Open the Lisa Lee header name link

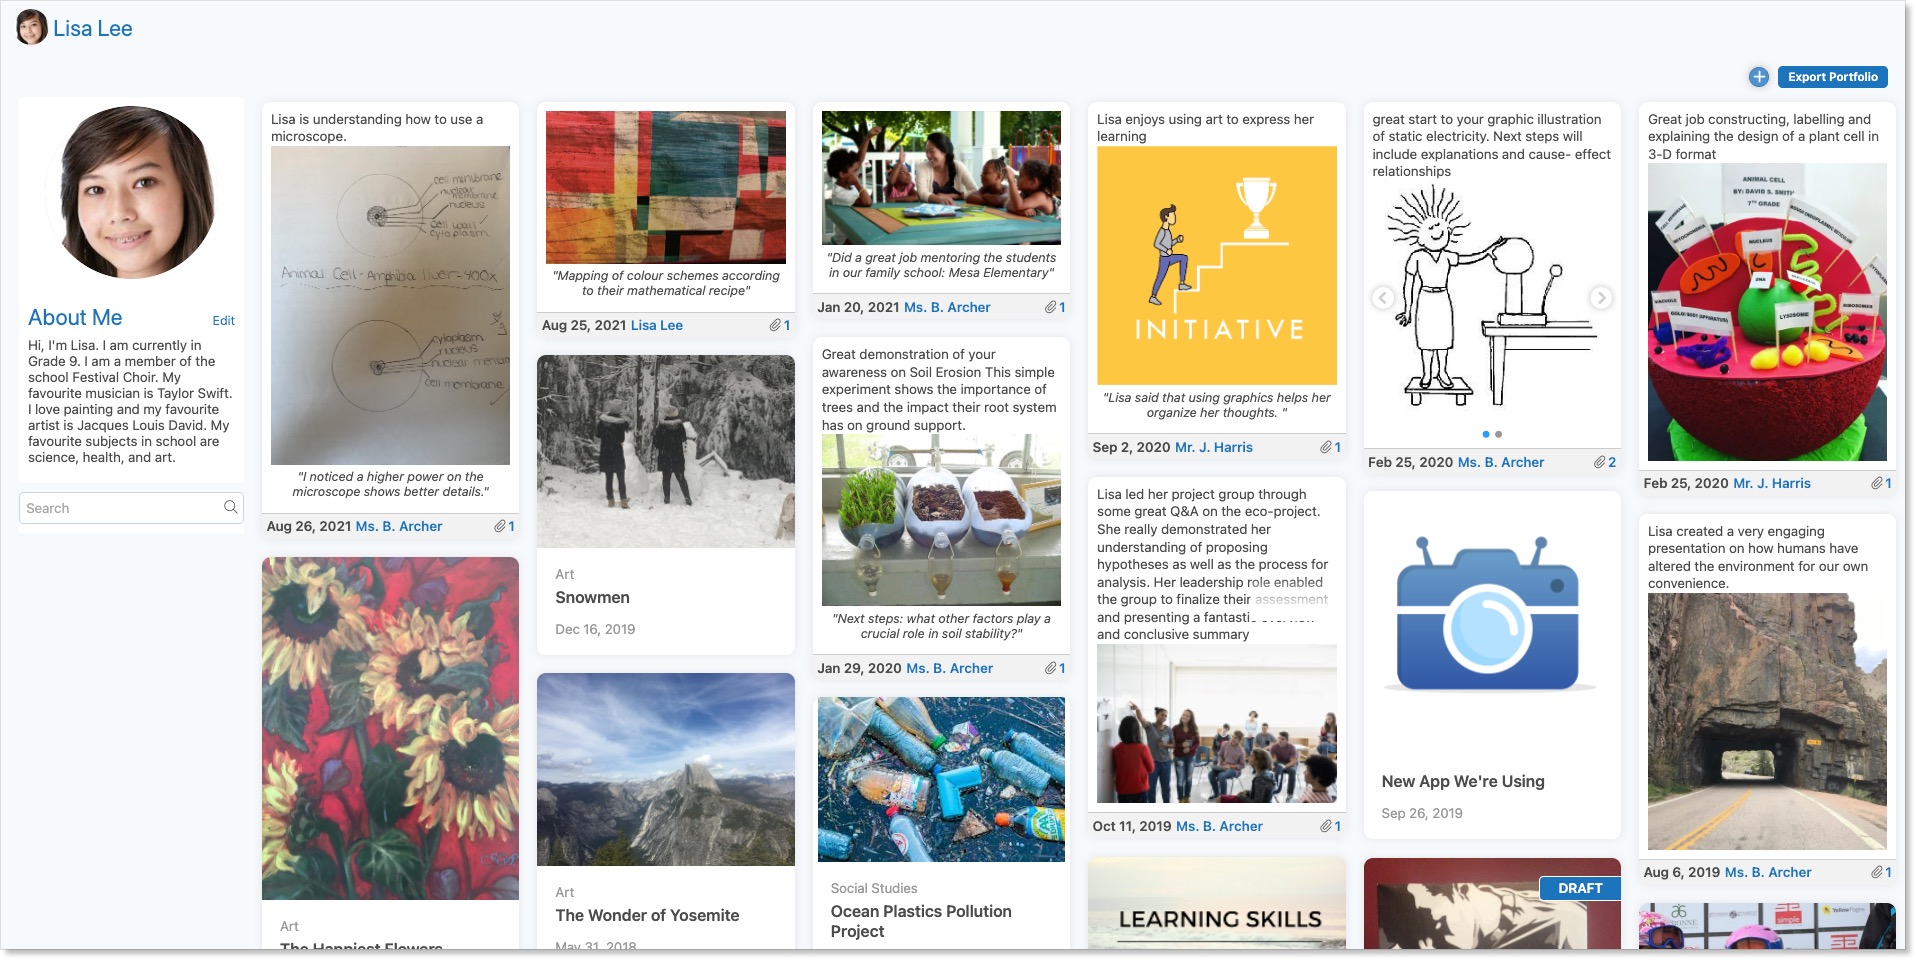[x=93, y=29]
